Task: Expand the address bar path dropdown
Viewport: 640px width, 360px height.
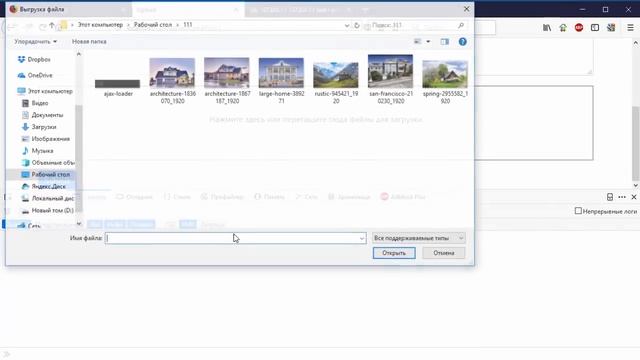Action: pyautogui.click(x=347, y=25)
